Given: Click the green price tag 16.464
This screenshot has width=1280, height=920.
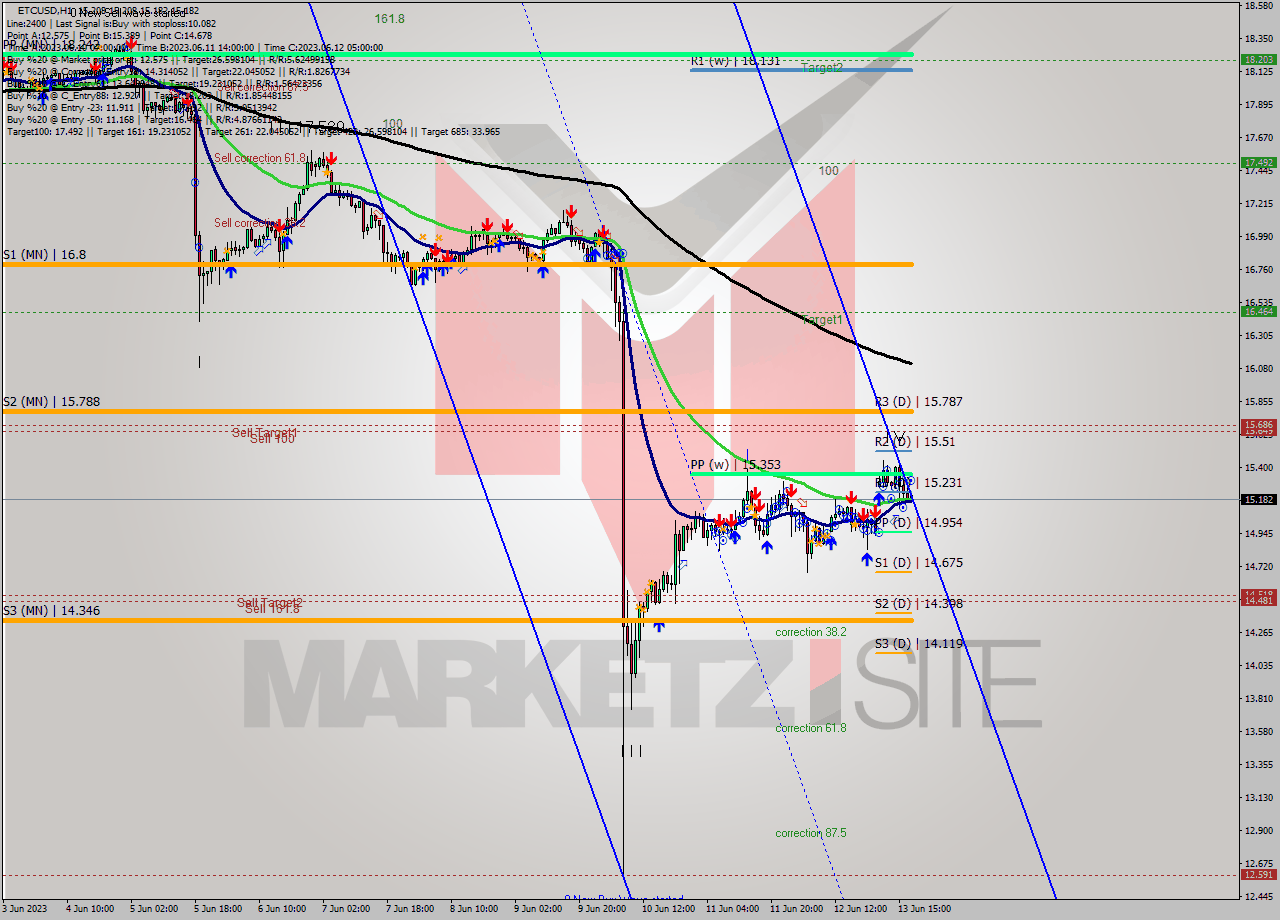Looking at the screenshot, I should (x=1258, y=311).
